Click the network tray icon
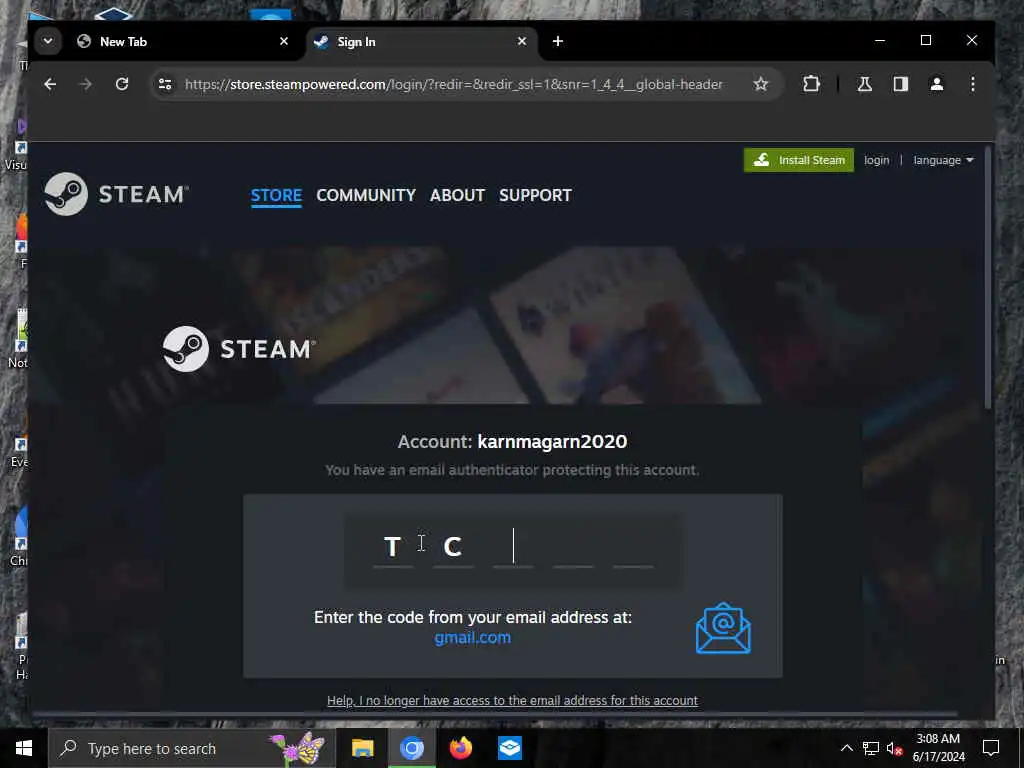Image resolution: width=1024 pixels, height=768 pixels. point(871,748)
